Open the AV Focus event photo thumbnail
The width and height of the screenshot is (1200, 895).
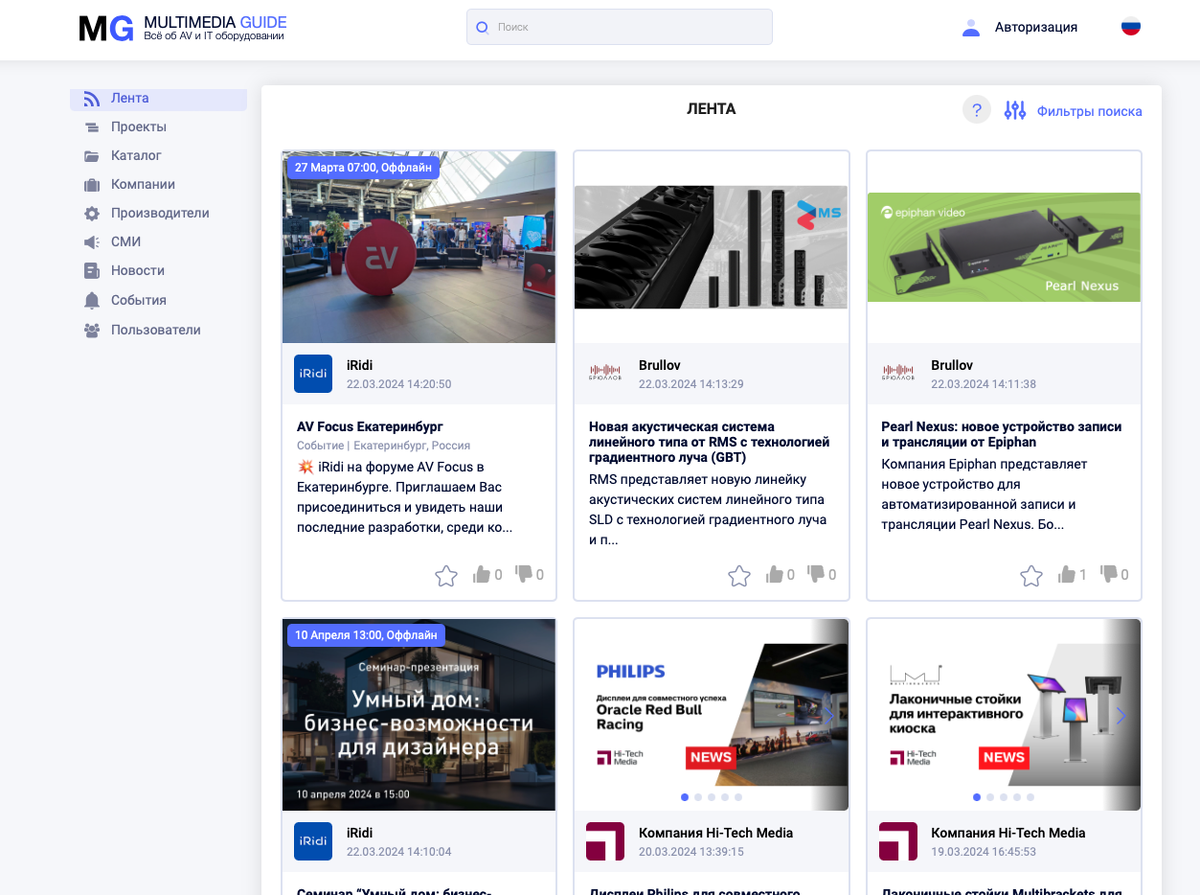click(x=419, y=247)
